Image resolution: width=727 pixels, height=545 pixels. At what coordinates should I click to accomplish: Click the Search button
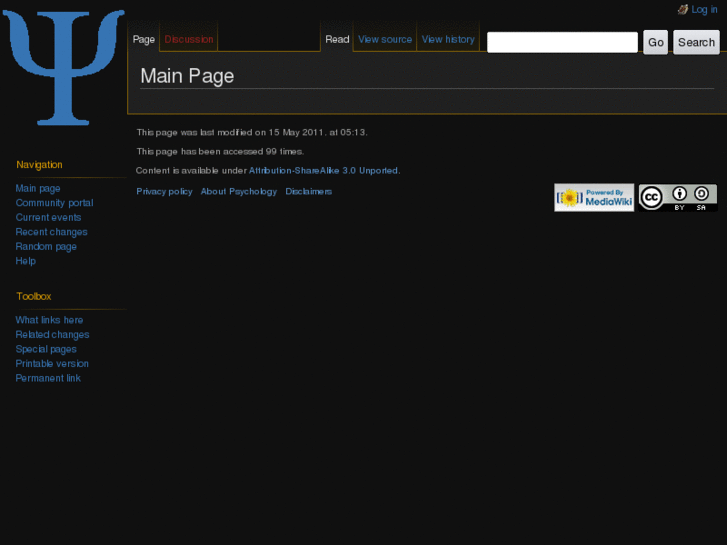tap(696, 42)
